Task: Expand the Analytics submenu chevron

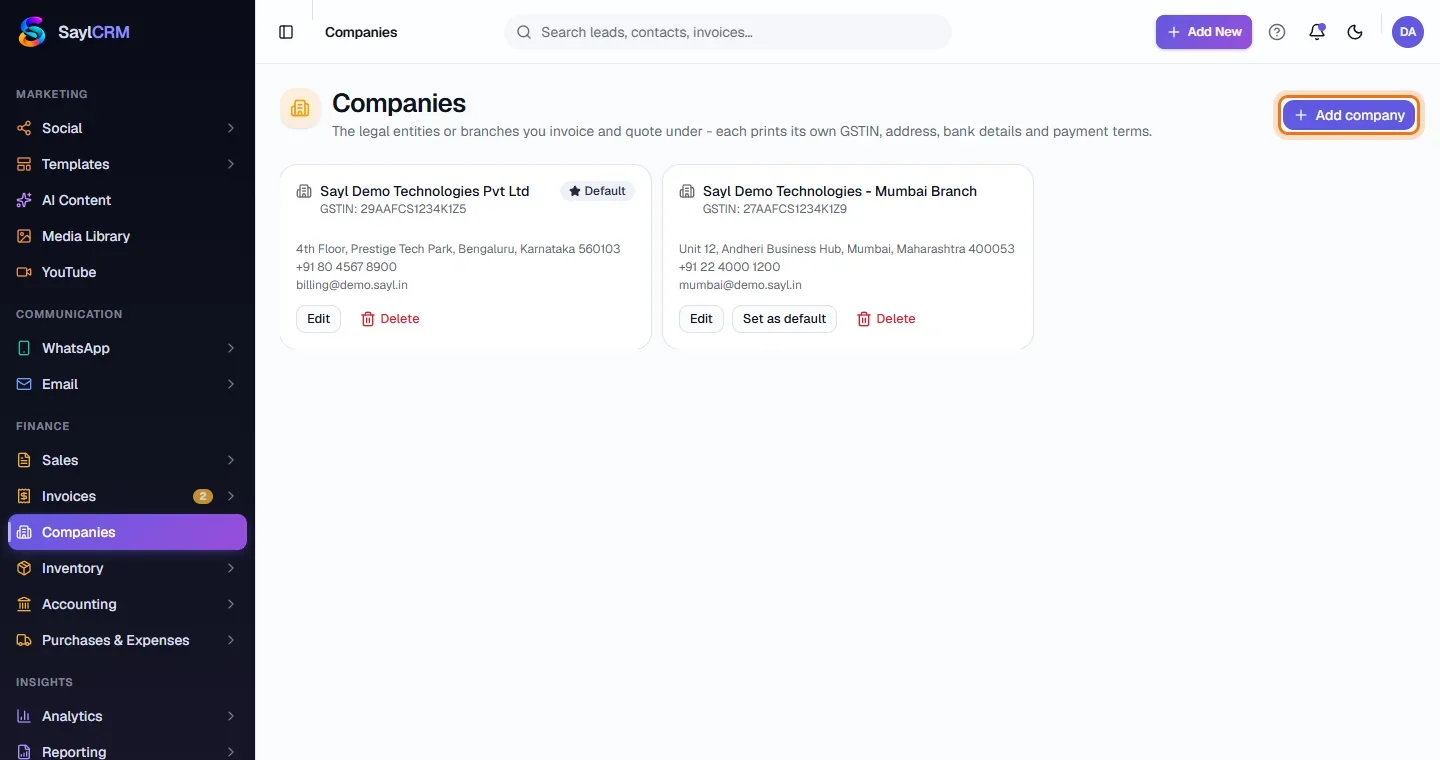Action: click(231, 716)
